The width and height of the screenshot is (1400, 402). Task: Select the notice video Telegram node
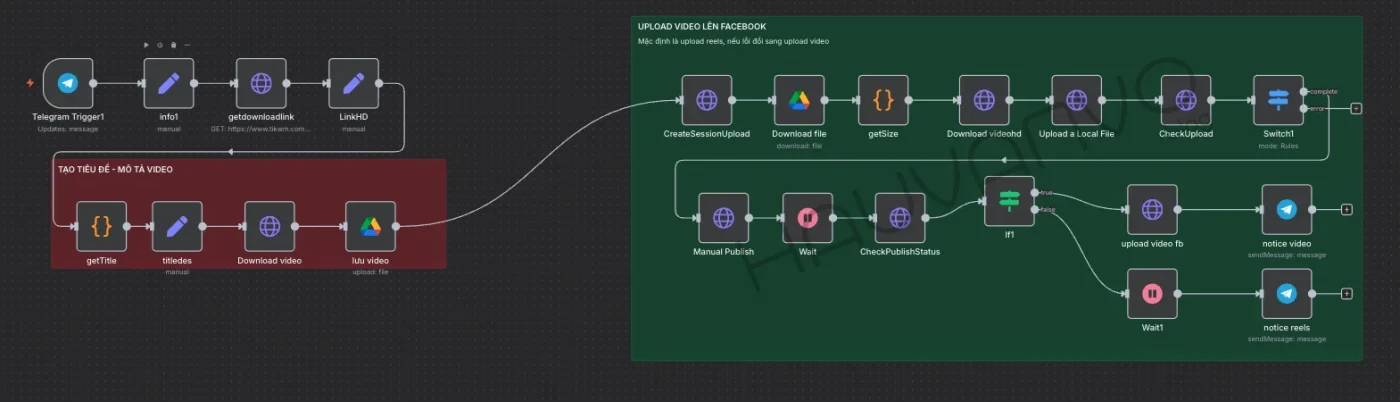coord(1287,209)
